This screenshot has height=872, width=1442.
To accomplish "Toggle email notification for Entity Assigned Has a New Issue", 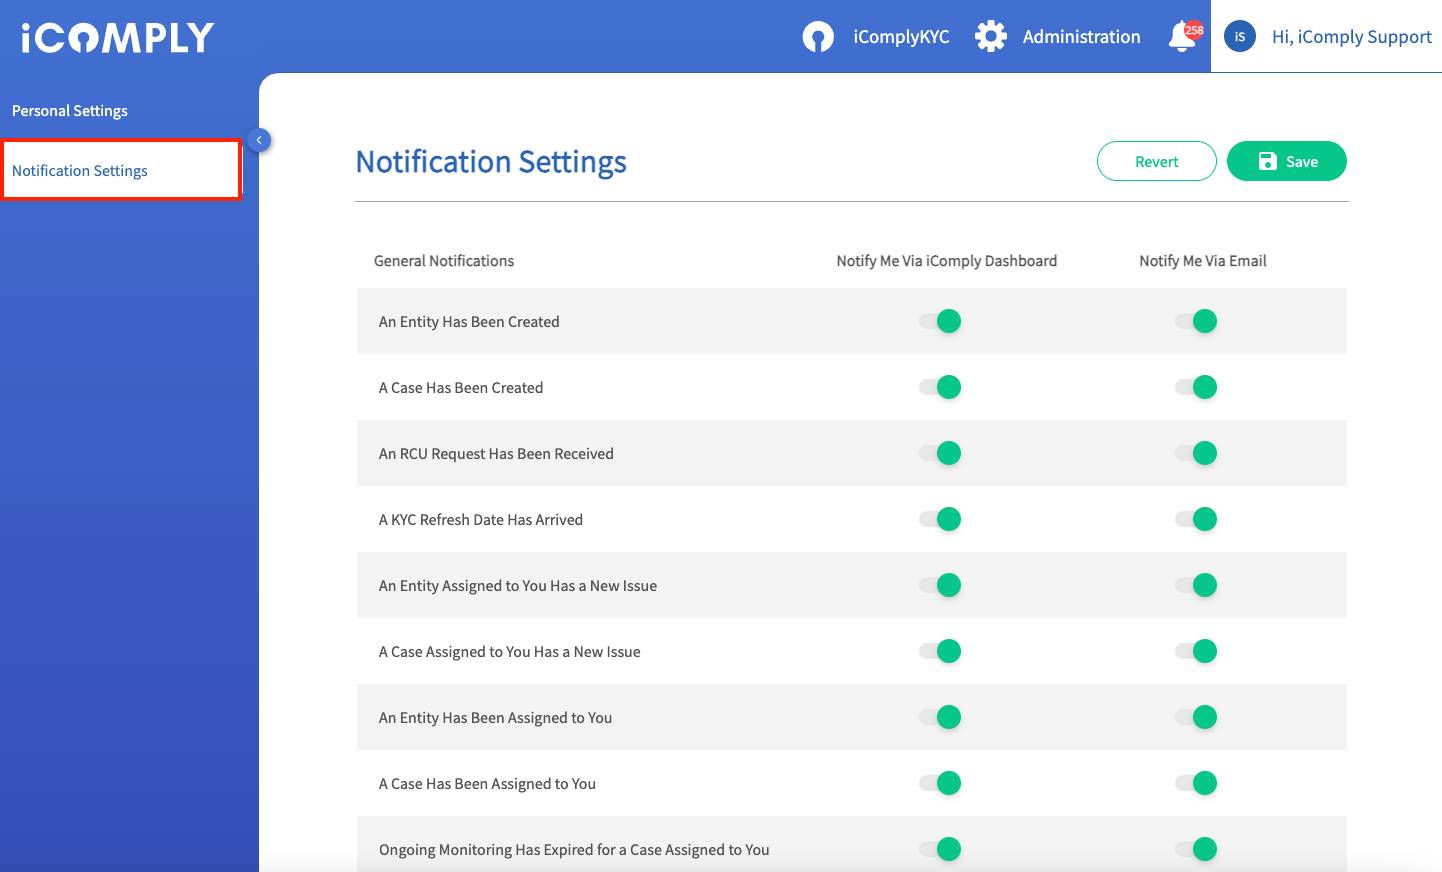I will tap(1196, 585).
